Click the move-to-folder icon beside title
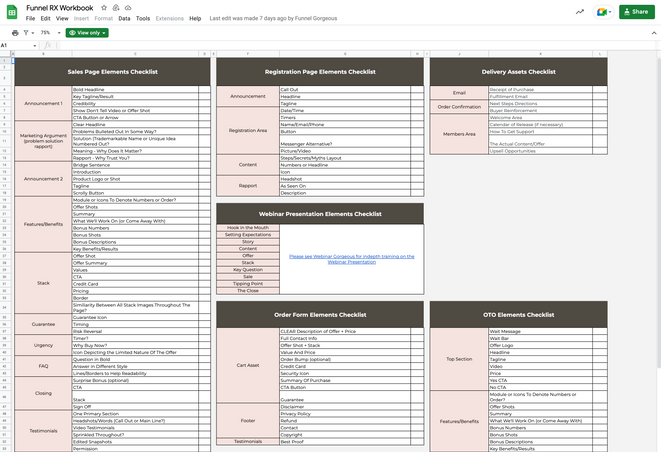 pos(114,7)
